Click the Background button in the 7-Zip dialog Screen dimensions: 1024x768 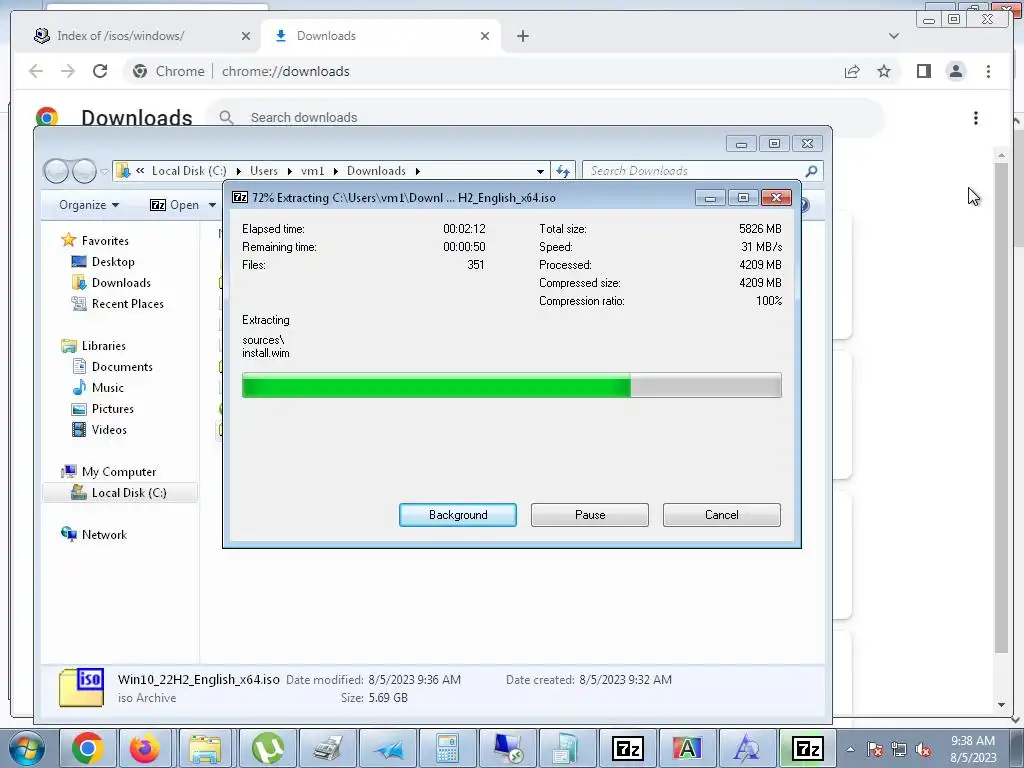(458, 515)
